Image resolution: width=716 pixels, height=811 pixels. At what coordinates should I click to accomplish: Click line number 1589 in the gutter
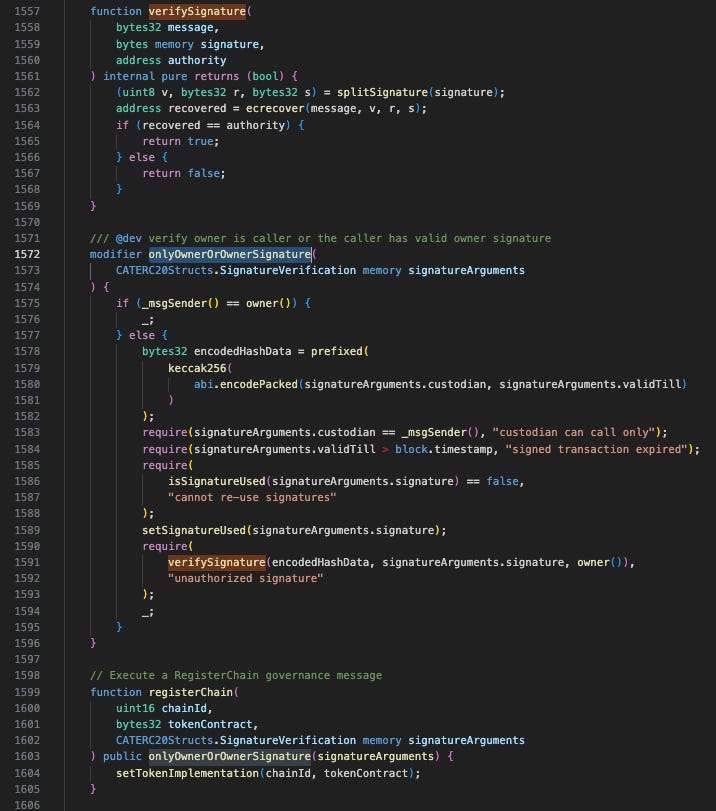pyautogui.click(x=27, y=530)
